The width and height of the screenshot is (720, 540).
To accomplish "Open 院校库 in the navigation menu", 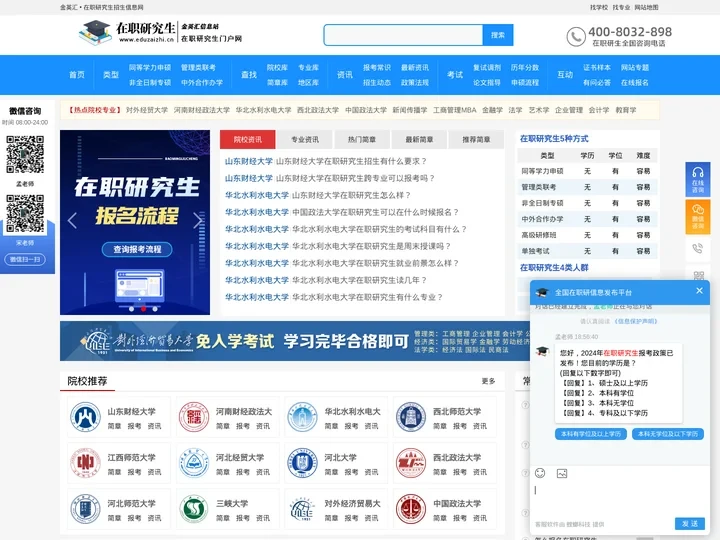I will click(277, 68).
